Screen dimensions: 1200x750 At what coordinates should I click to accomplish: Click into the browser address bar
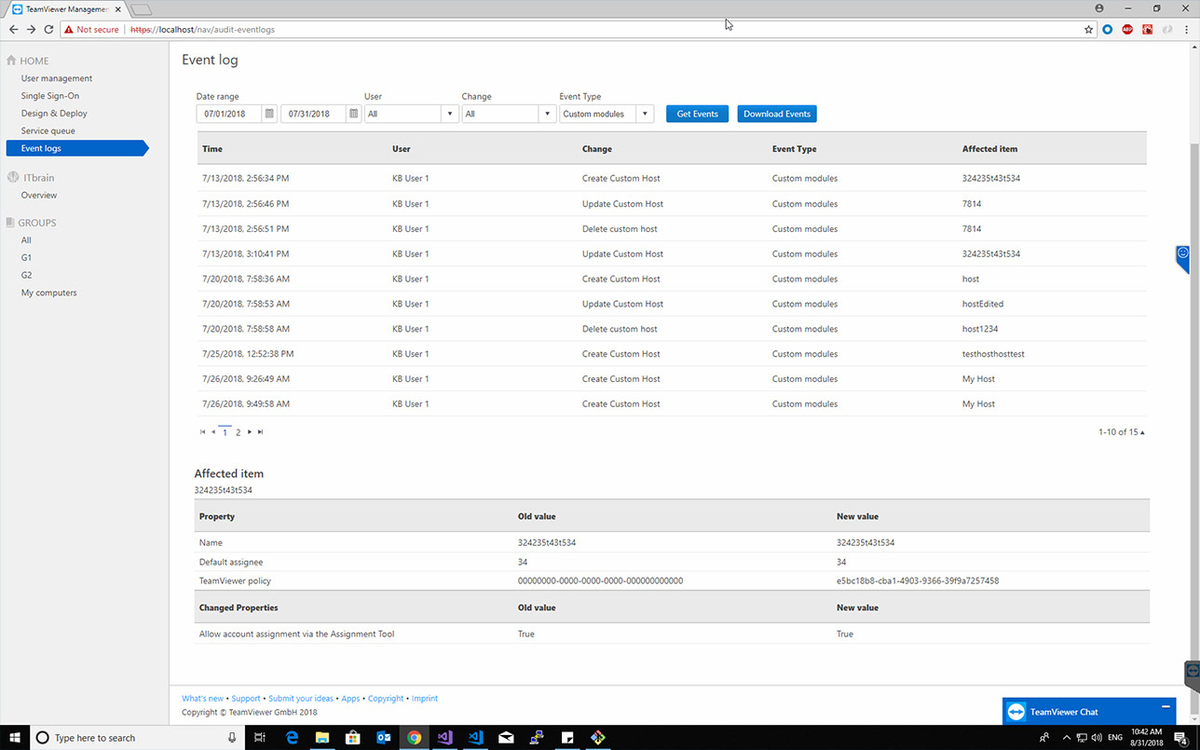600,30
